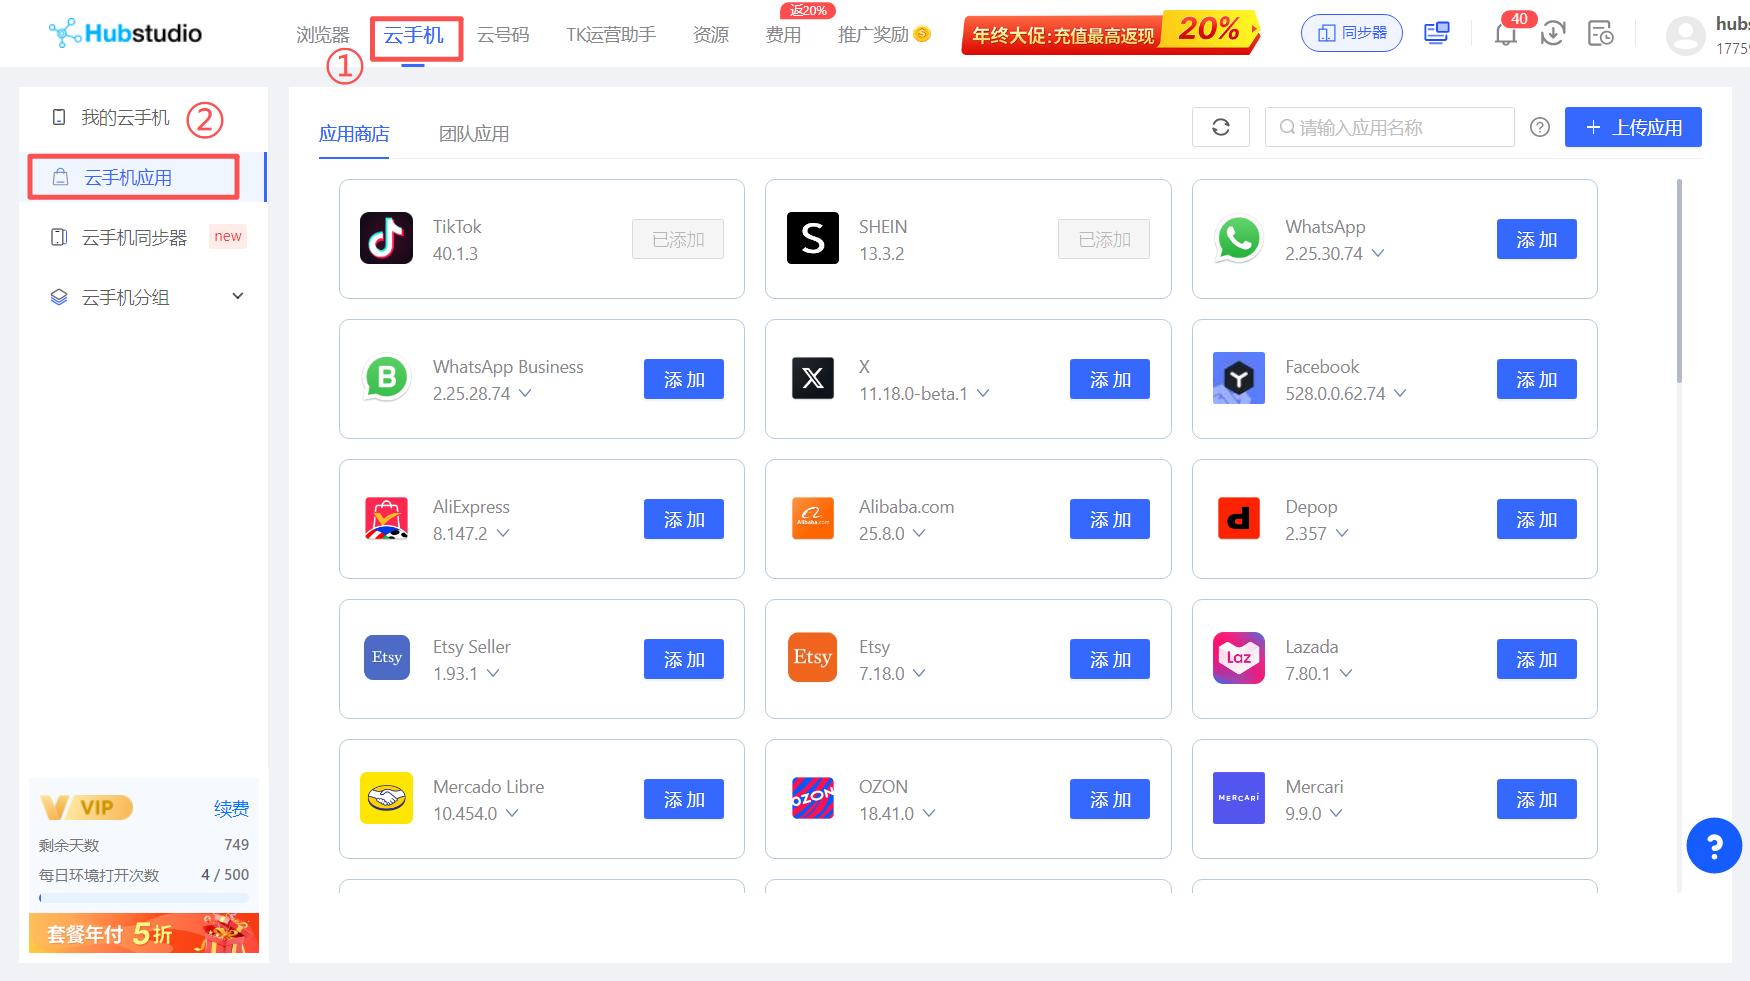Click the Hubstudio logo
The width and height of the screenshot is (1750, 981).
pyautogui.click(x=125, y=33)
